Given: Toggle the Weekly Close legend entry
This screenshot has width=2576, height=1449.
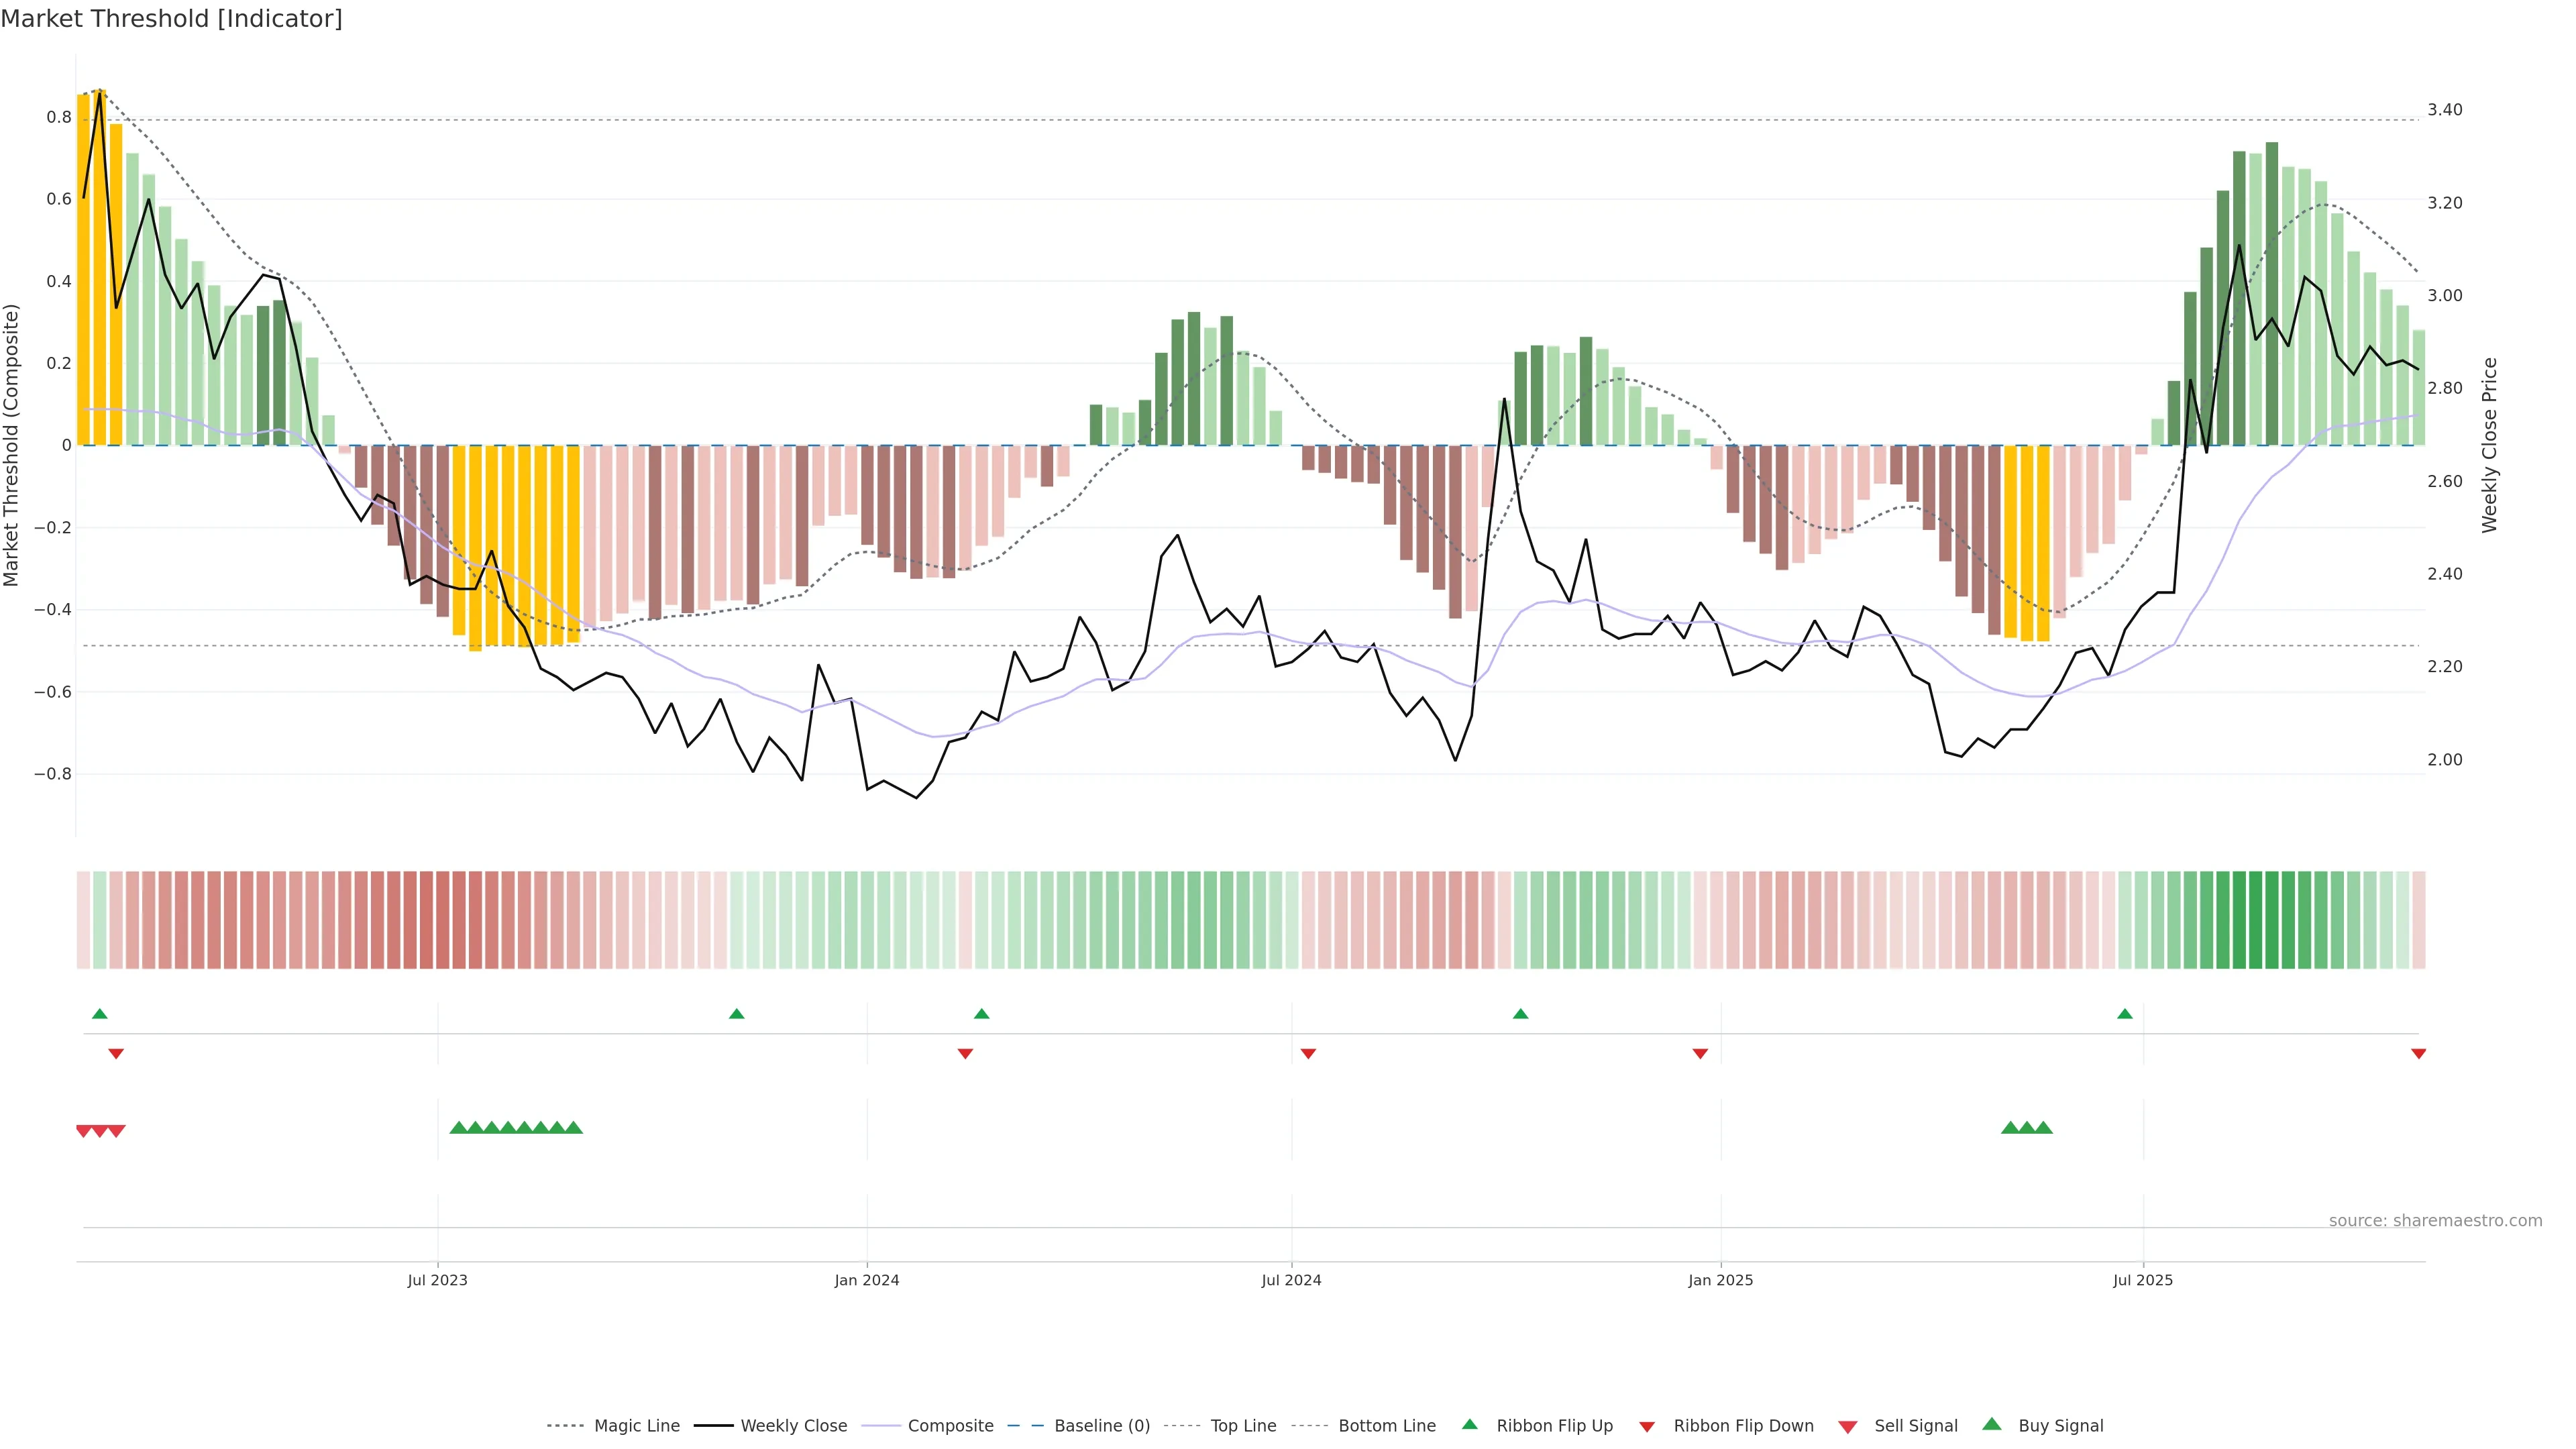Looking at the screenshot, I should [793, 1425].
